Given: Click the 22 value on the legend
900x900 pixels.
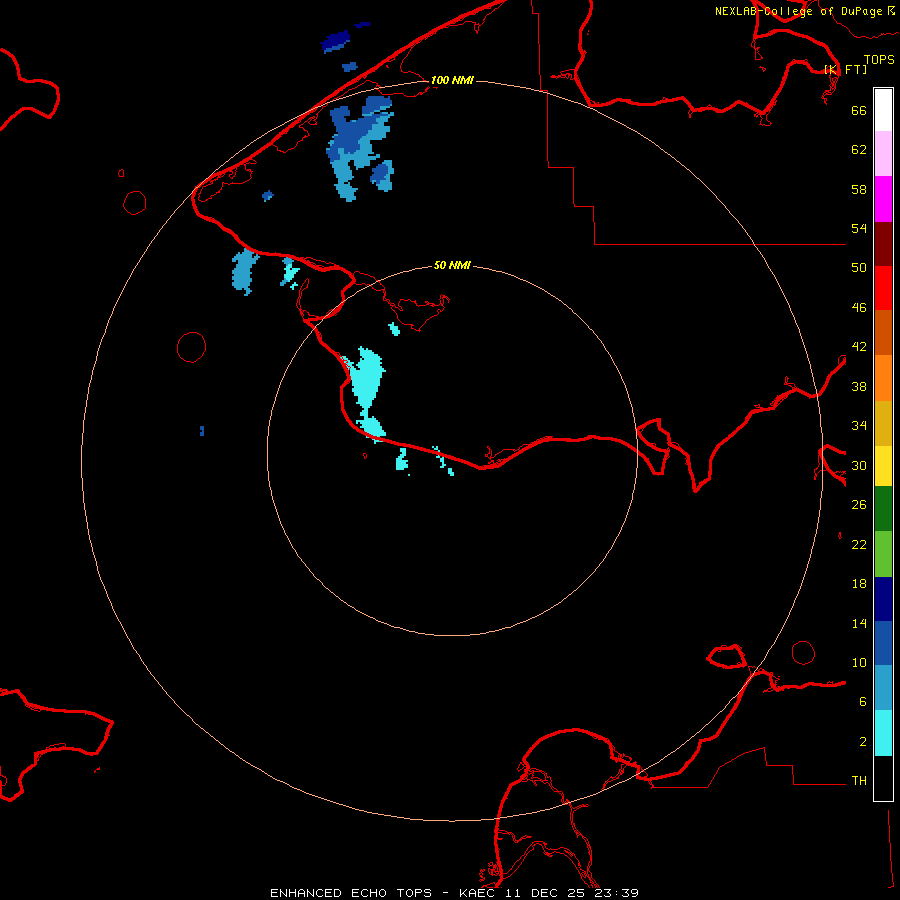Looking at the screenshot, I should tap(859, 545).
